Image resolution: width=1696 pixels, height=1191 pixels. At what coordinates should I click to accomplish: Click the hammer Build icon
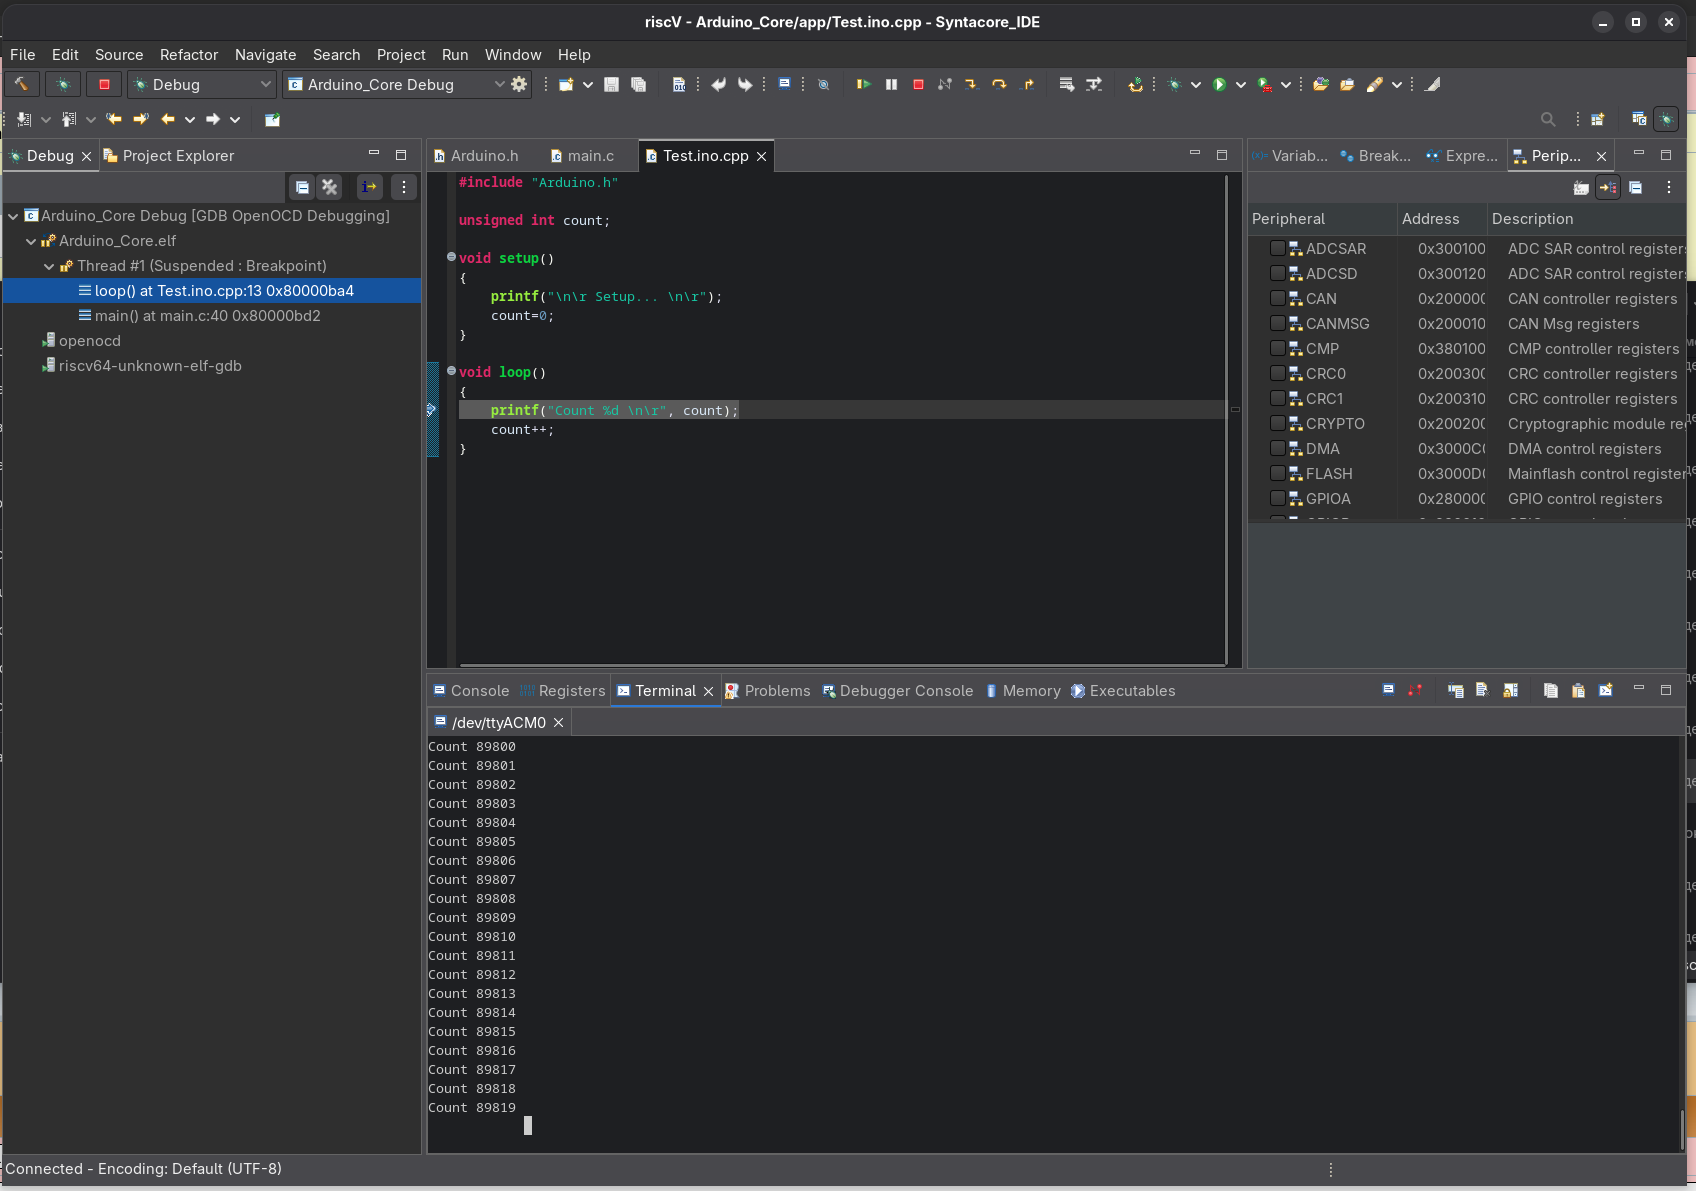(x=21, y=85)
